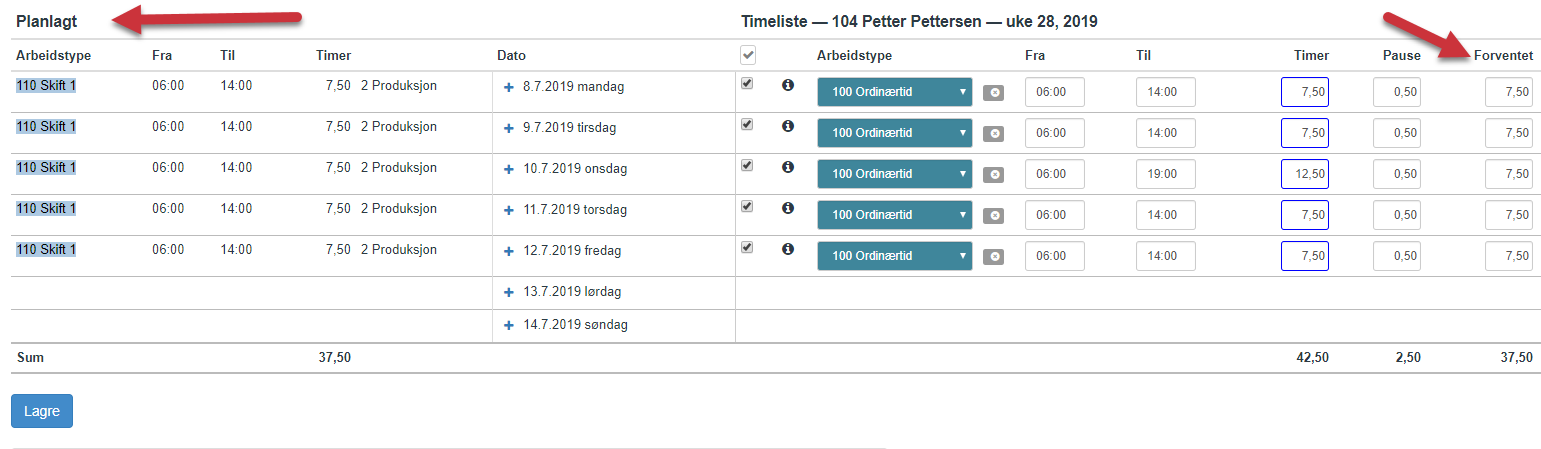
Task: Click the info icon on the fredag row
Action: pos(787,250)
